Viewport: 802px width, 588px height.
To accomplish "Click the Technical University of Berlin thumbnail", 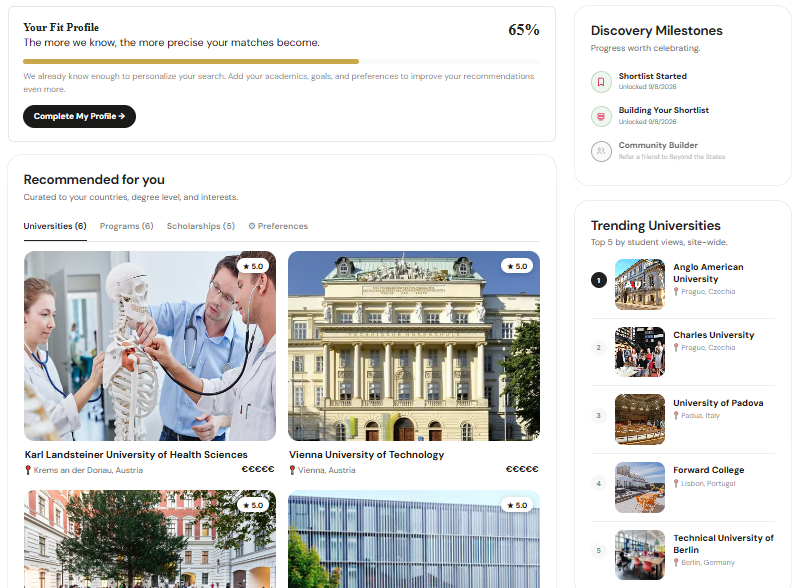I will [640, 555].
